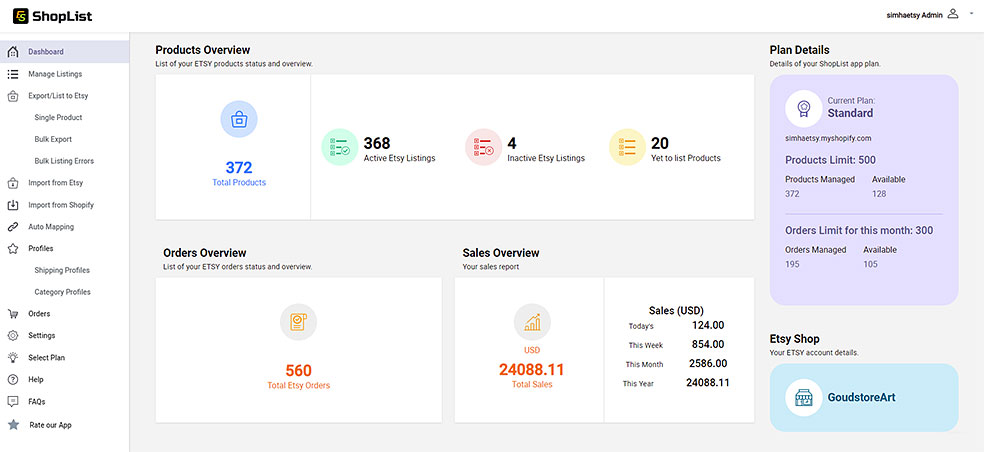Open Settings page label
The height and width of the screenshot is (452, 984).
click(x=41, y=336)
